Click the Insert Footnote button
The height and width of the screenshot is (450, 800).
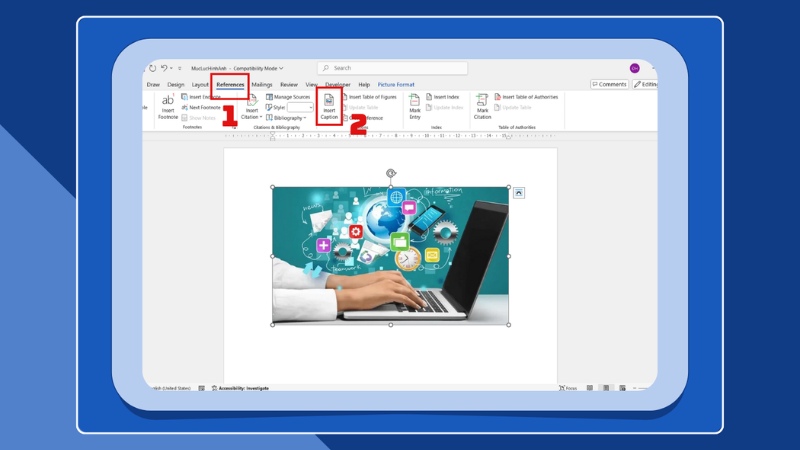168,108
